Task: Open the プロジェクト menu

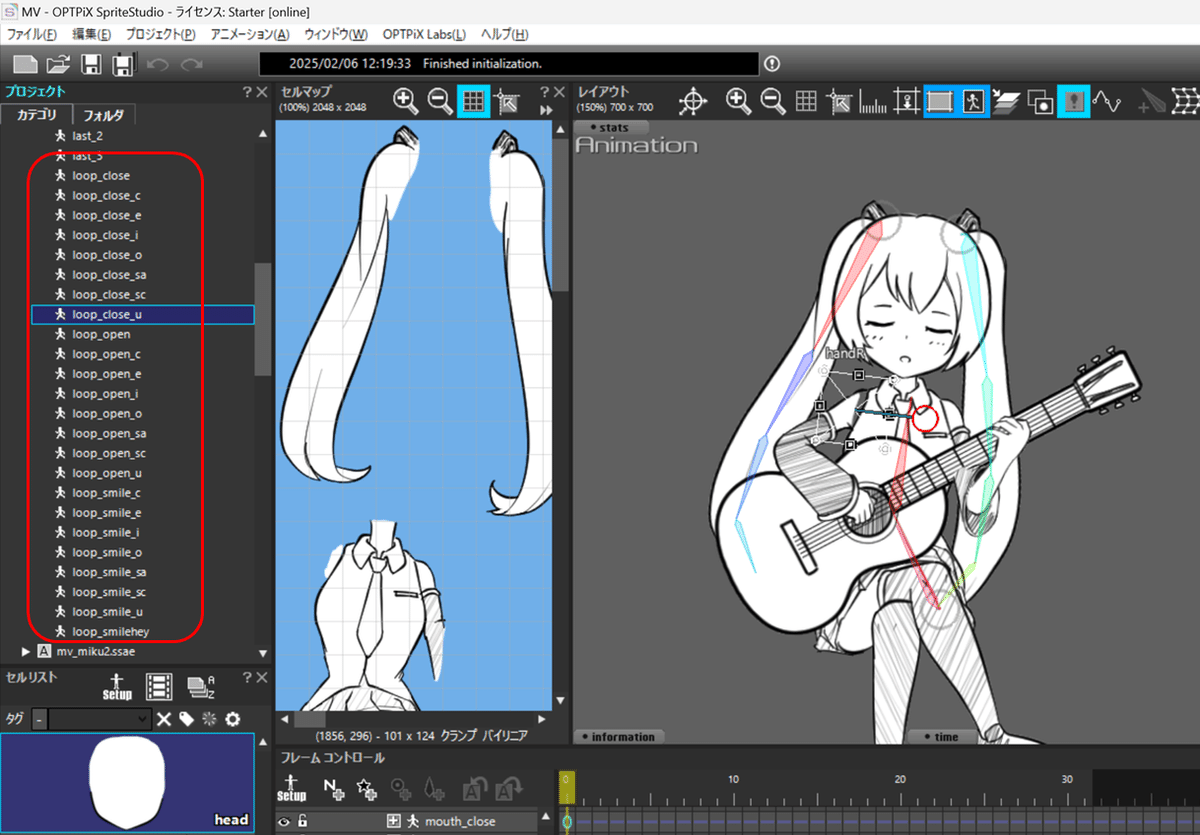Action: (160, 34)
